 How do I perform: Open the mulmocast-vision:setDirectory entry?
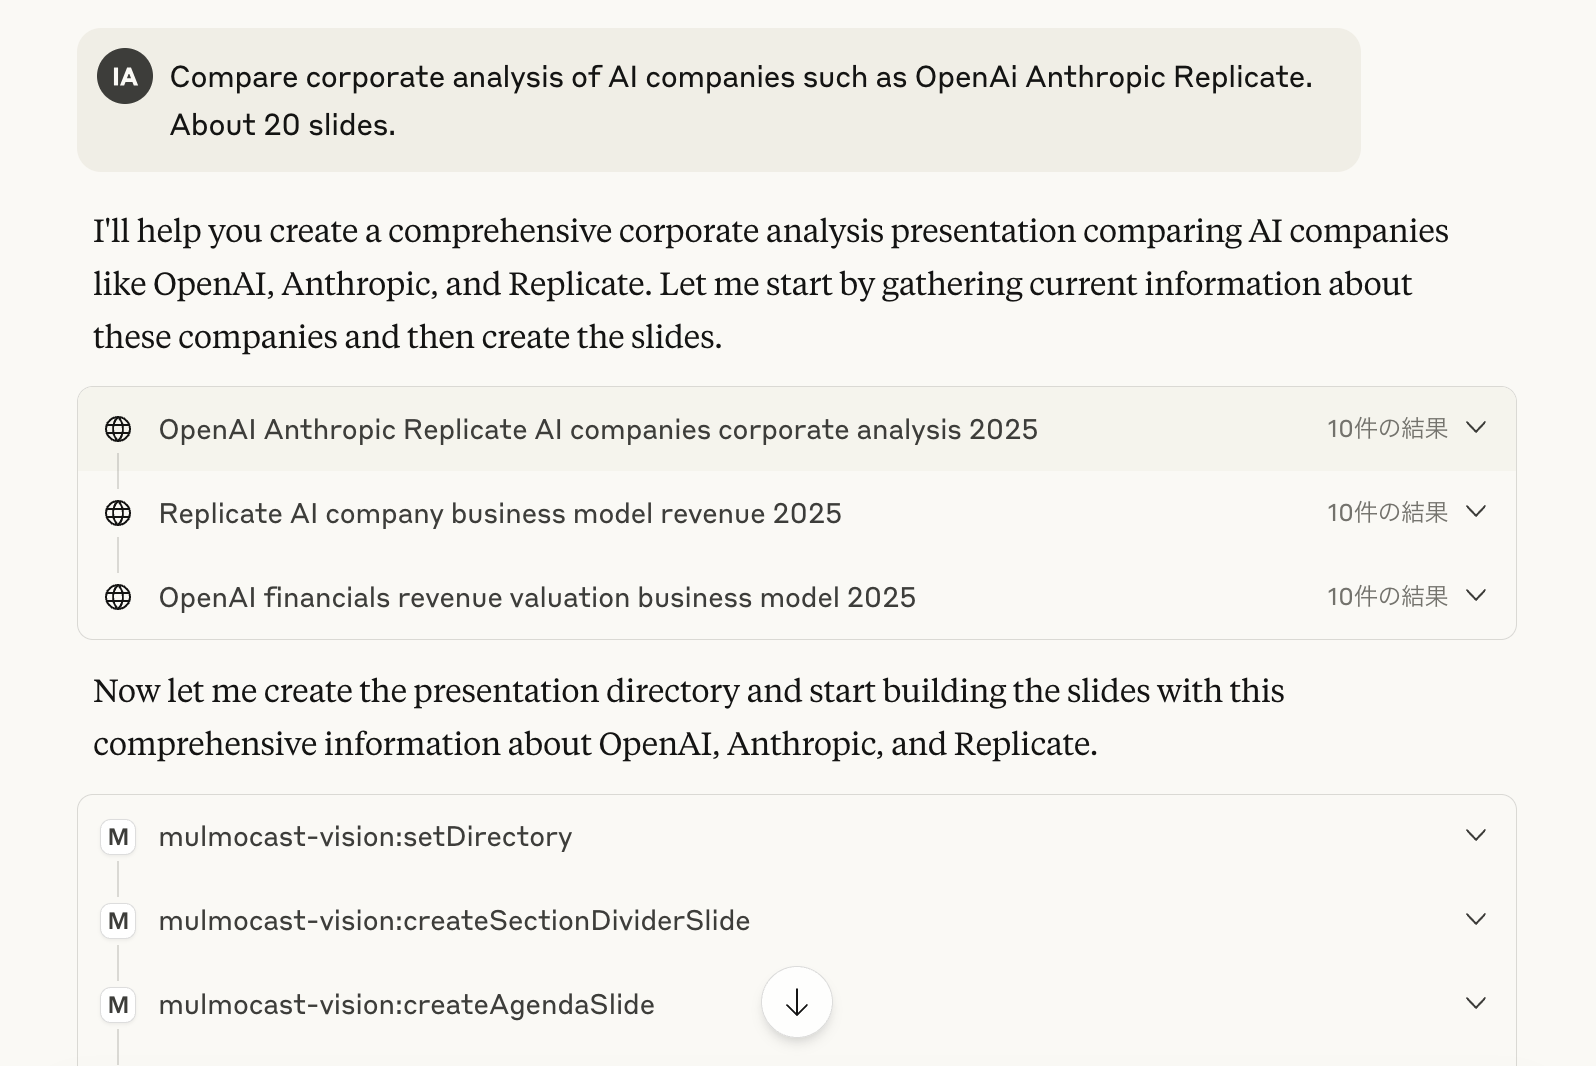[x=365, y=837]
